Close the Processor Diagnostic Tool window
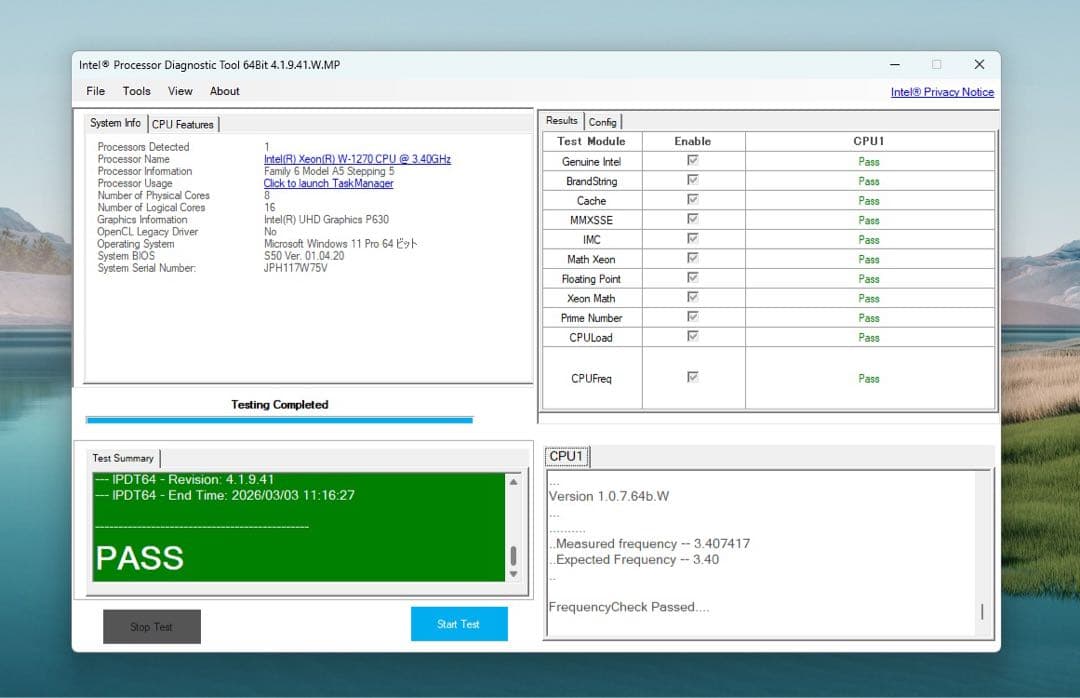The height and width of the screenshot is (698, 1080). (x=979, y=65)
